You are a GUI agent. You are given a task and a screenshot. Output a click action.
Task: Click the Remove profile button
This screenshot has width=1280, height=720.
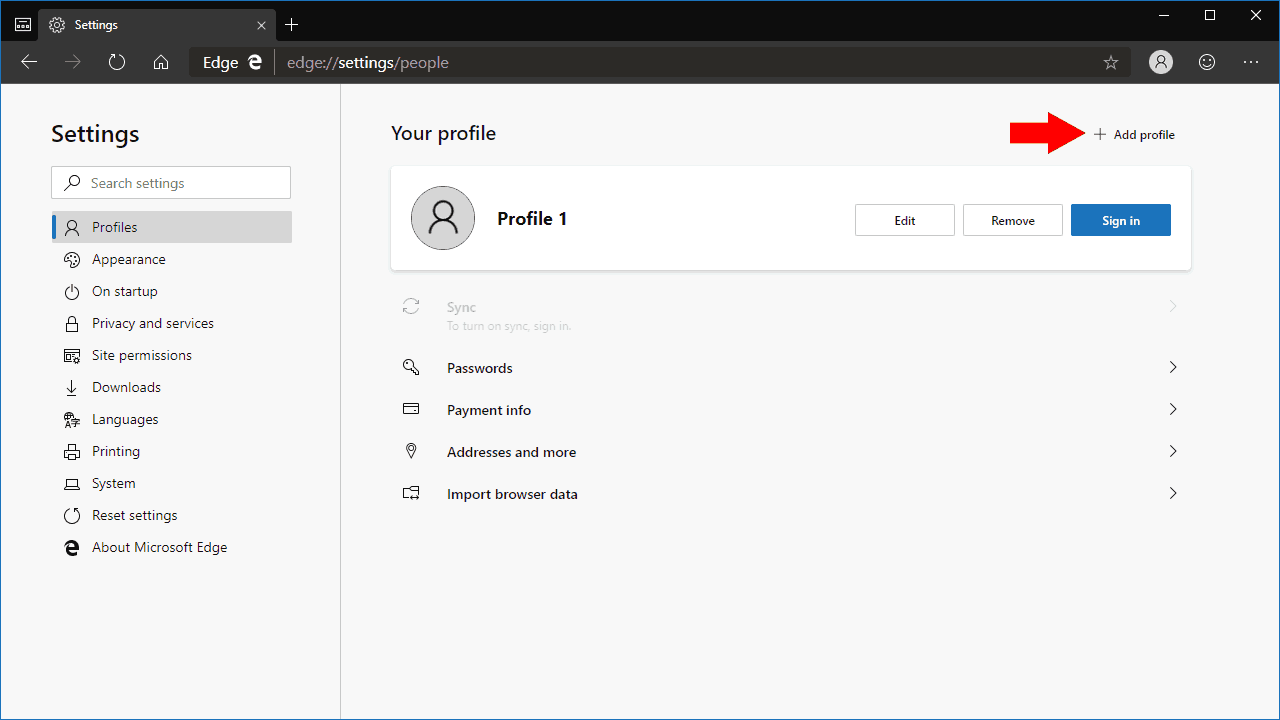1013,220
